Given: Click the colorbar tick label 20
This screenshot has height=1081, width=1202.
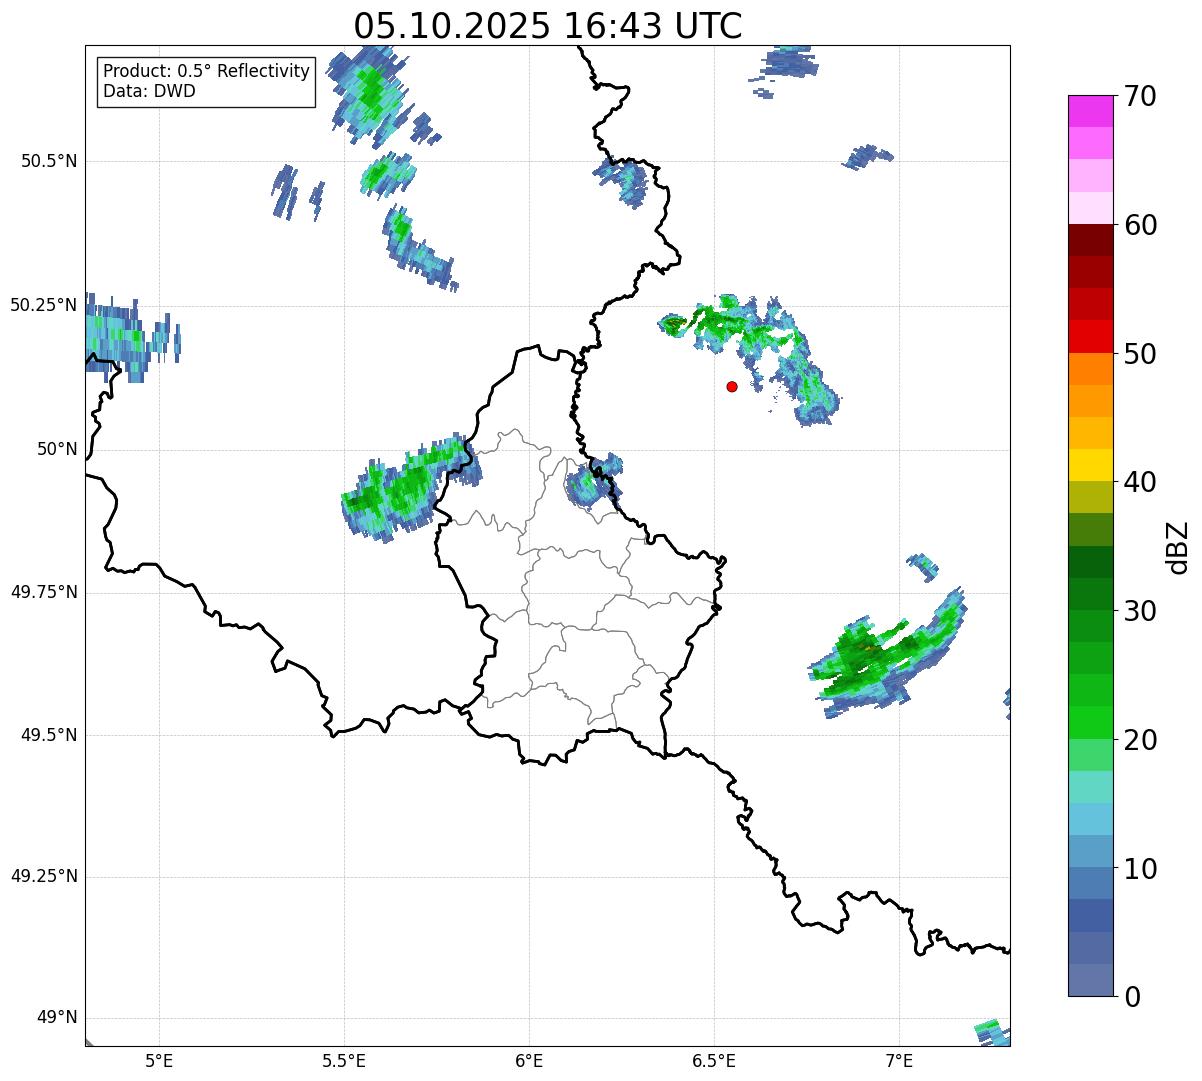Looking at the screenshot, I should click(1140, 740).
